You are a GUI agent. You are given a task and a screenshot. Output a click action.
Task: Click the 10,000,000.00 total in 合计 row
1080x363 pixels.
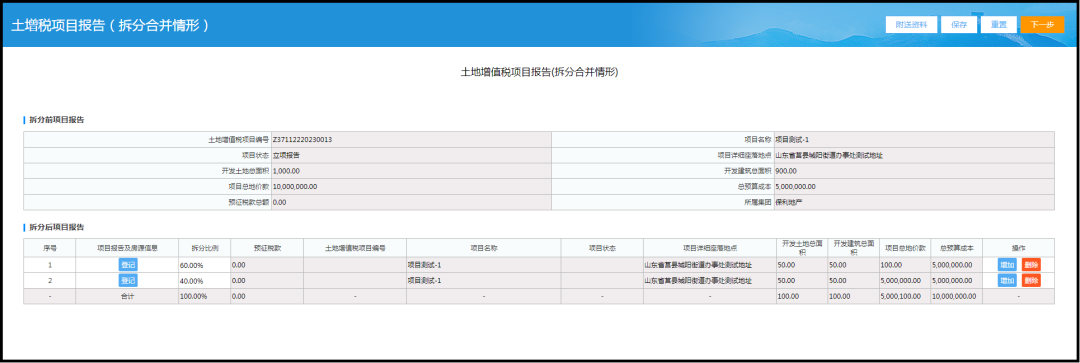click(x=955, y=296)
